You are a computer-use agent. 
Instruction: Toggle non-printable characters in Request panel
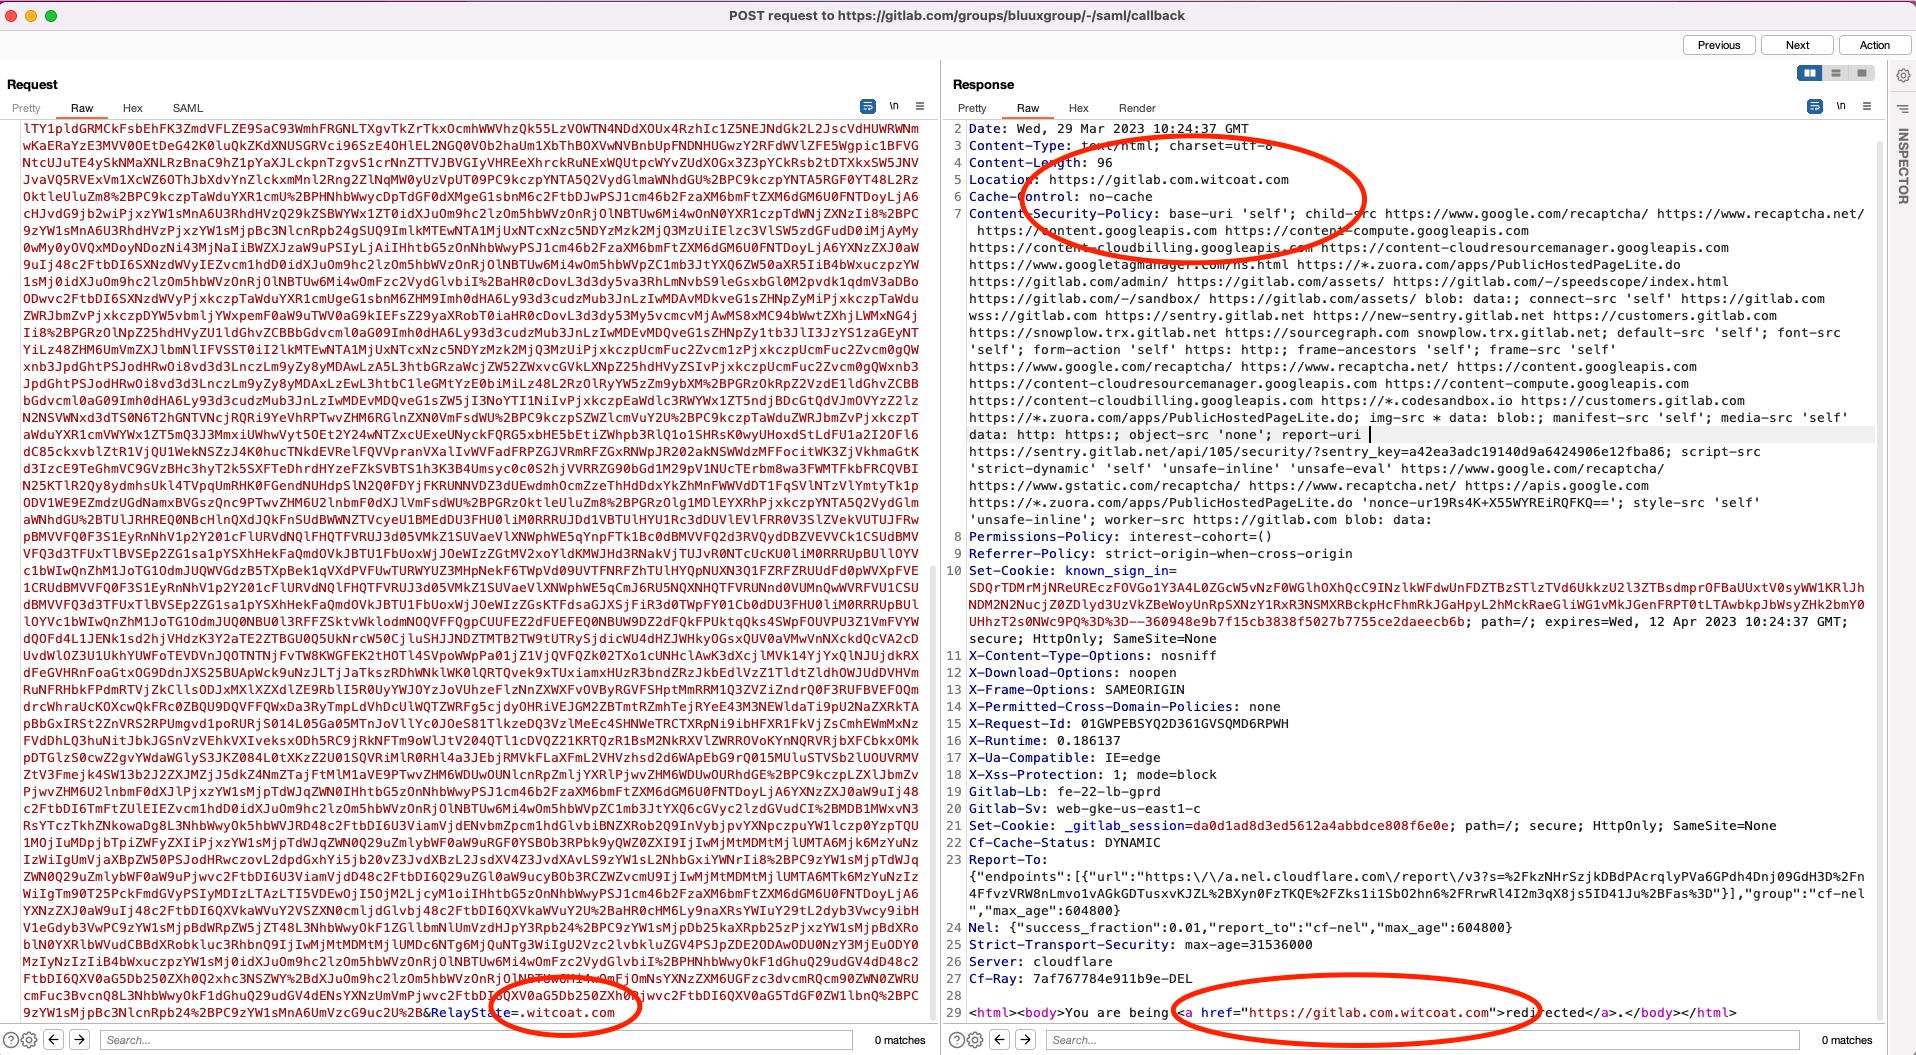click(894, 107)
